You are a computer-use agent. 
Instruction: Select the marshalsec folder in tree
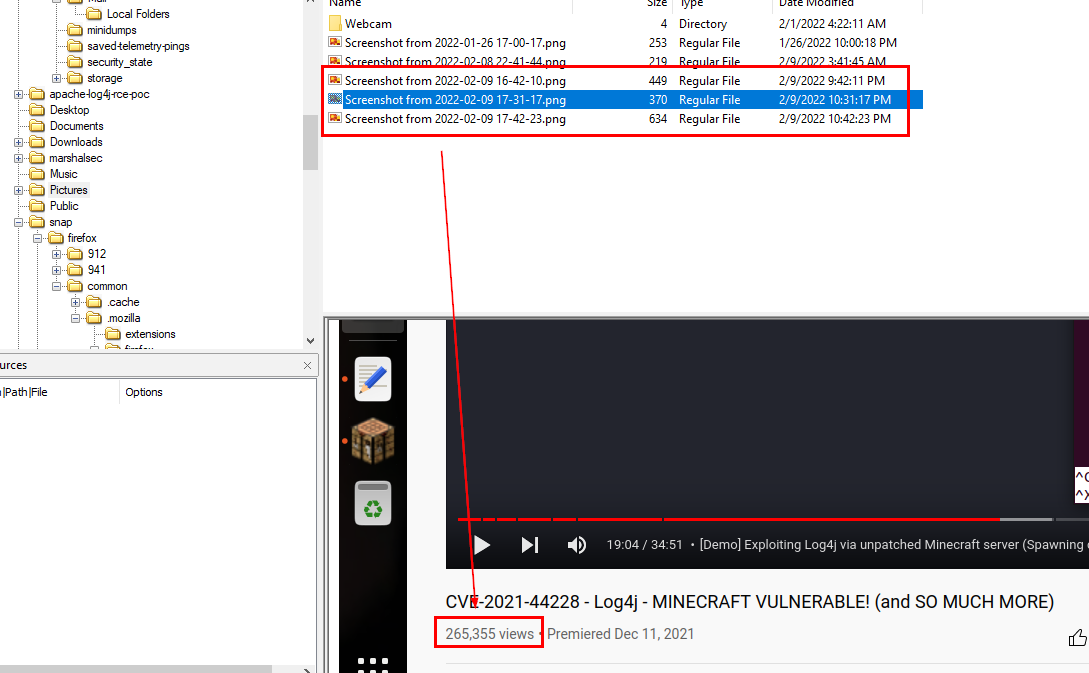pos(75,158)
